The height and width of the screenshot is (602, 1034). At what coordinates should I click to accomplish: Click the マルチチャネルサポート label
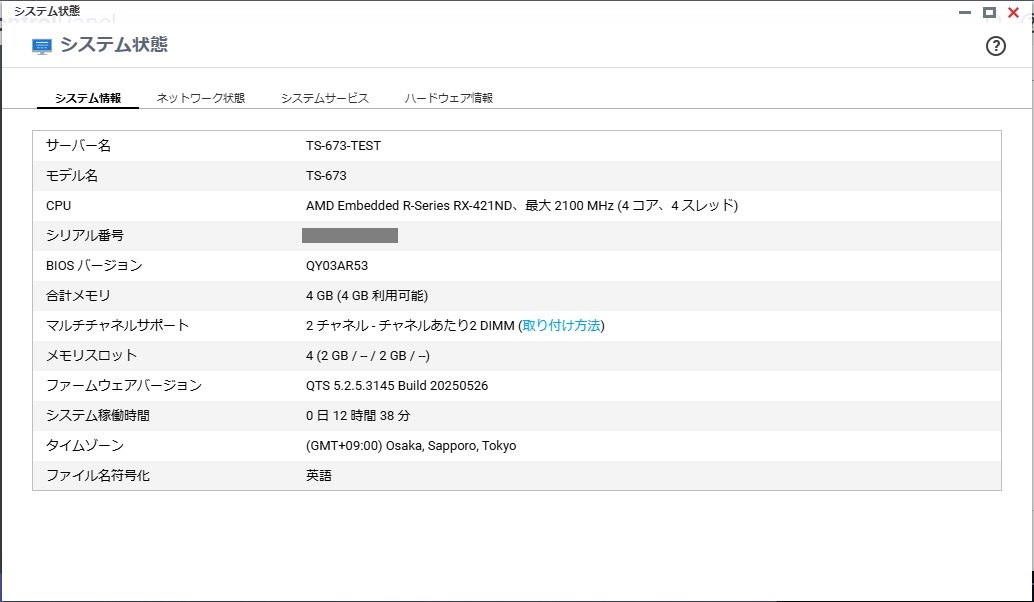[x=117, y=326]
